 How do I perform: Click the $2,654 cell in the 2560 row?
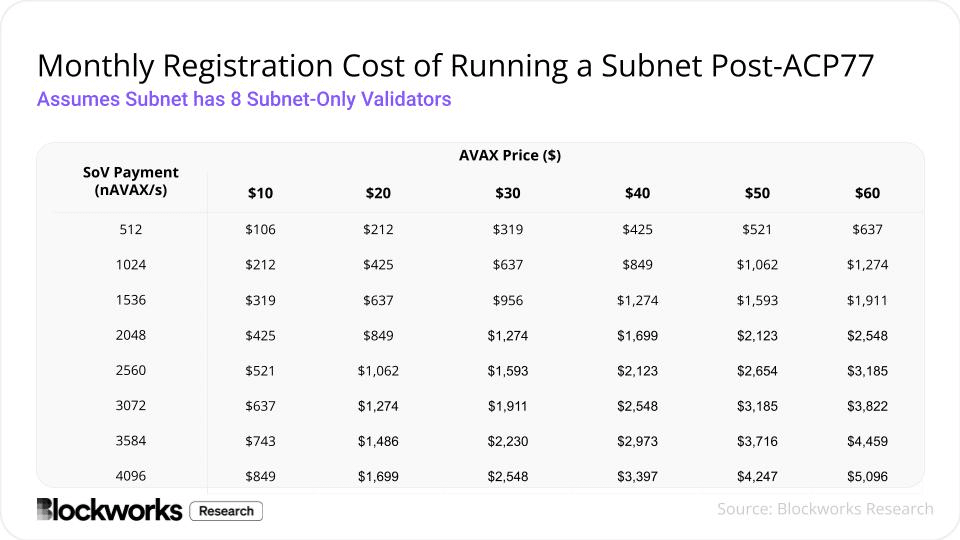[757, 371]
